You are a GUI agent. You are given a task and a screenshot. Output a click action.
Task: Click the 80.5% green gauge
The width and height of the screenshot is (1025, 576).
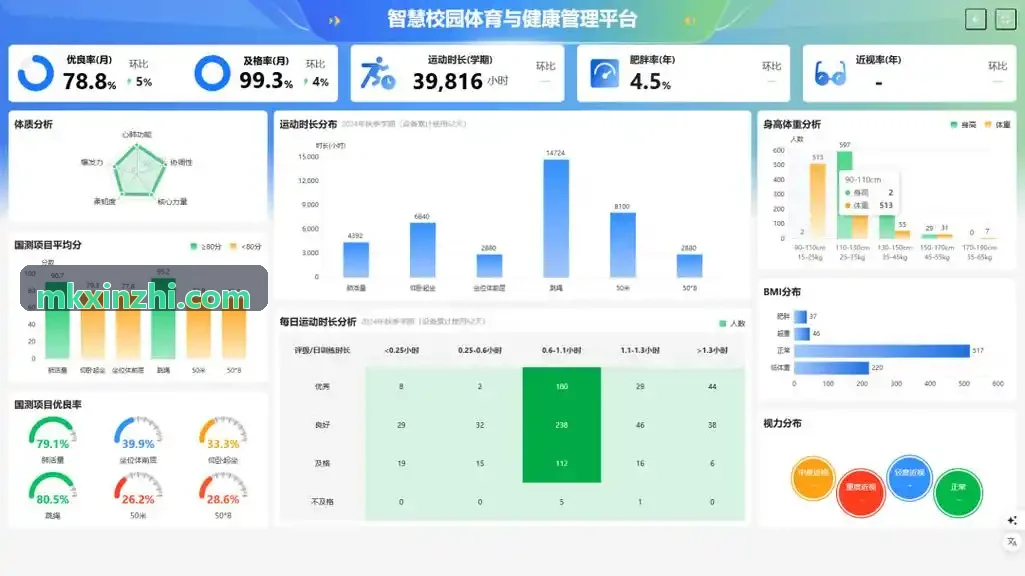pyautogui.click(x=52, y=488)
